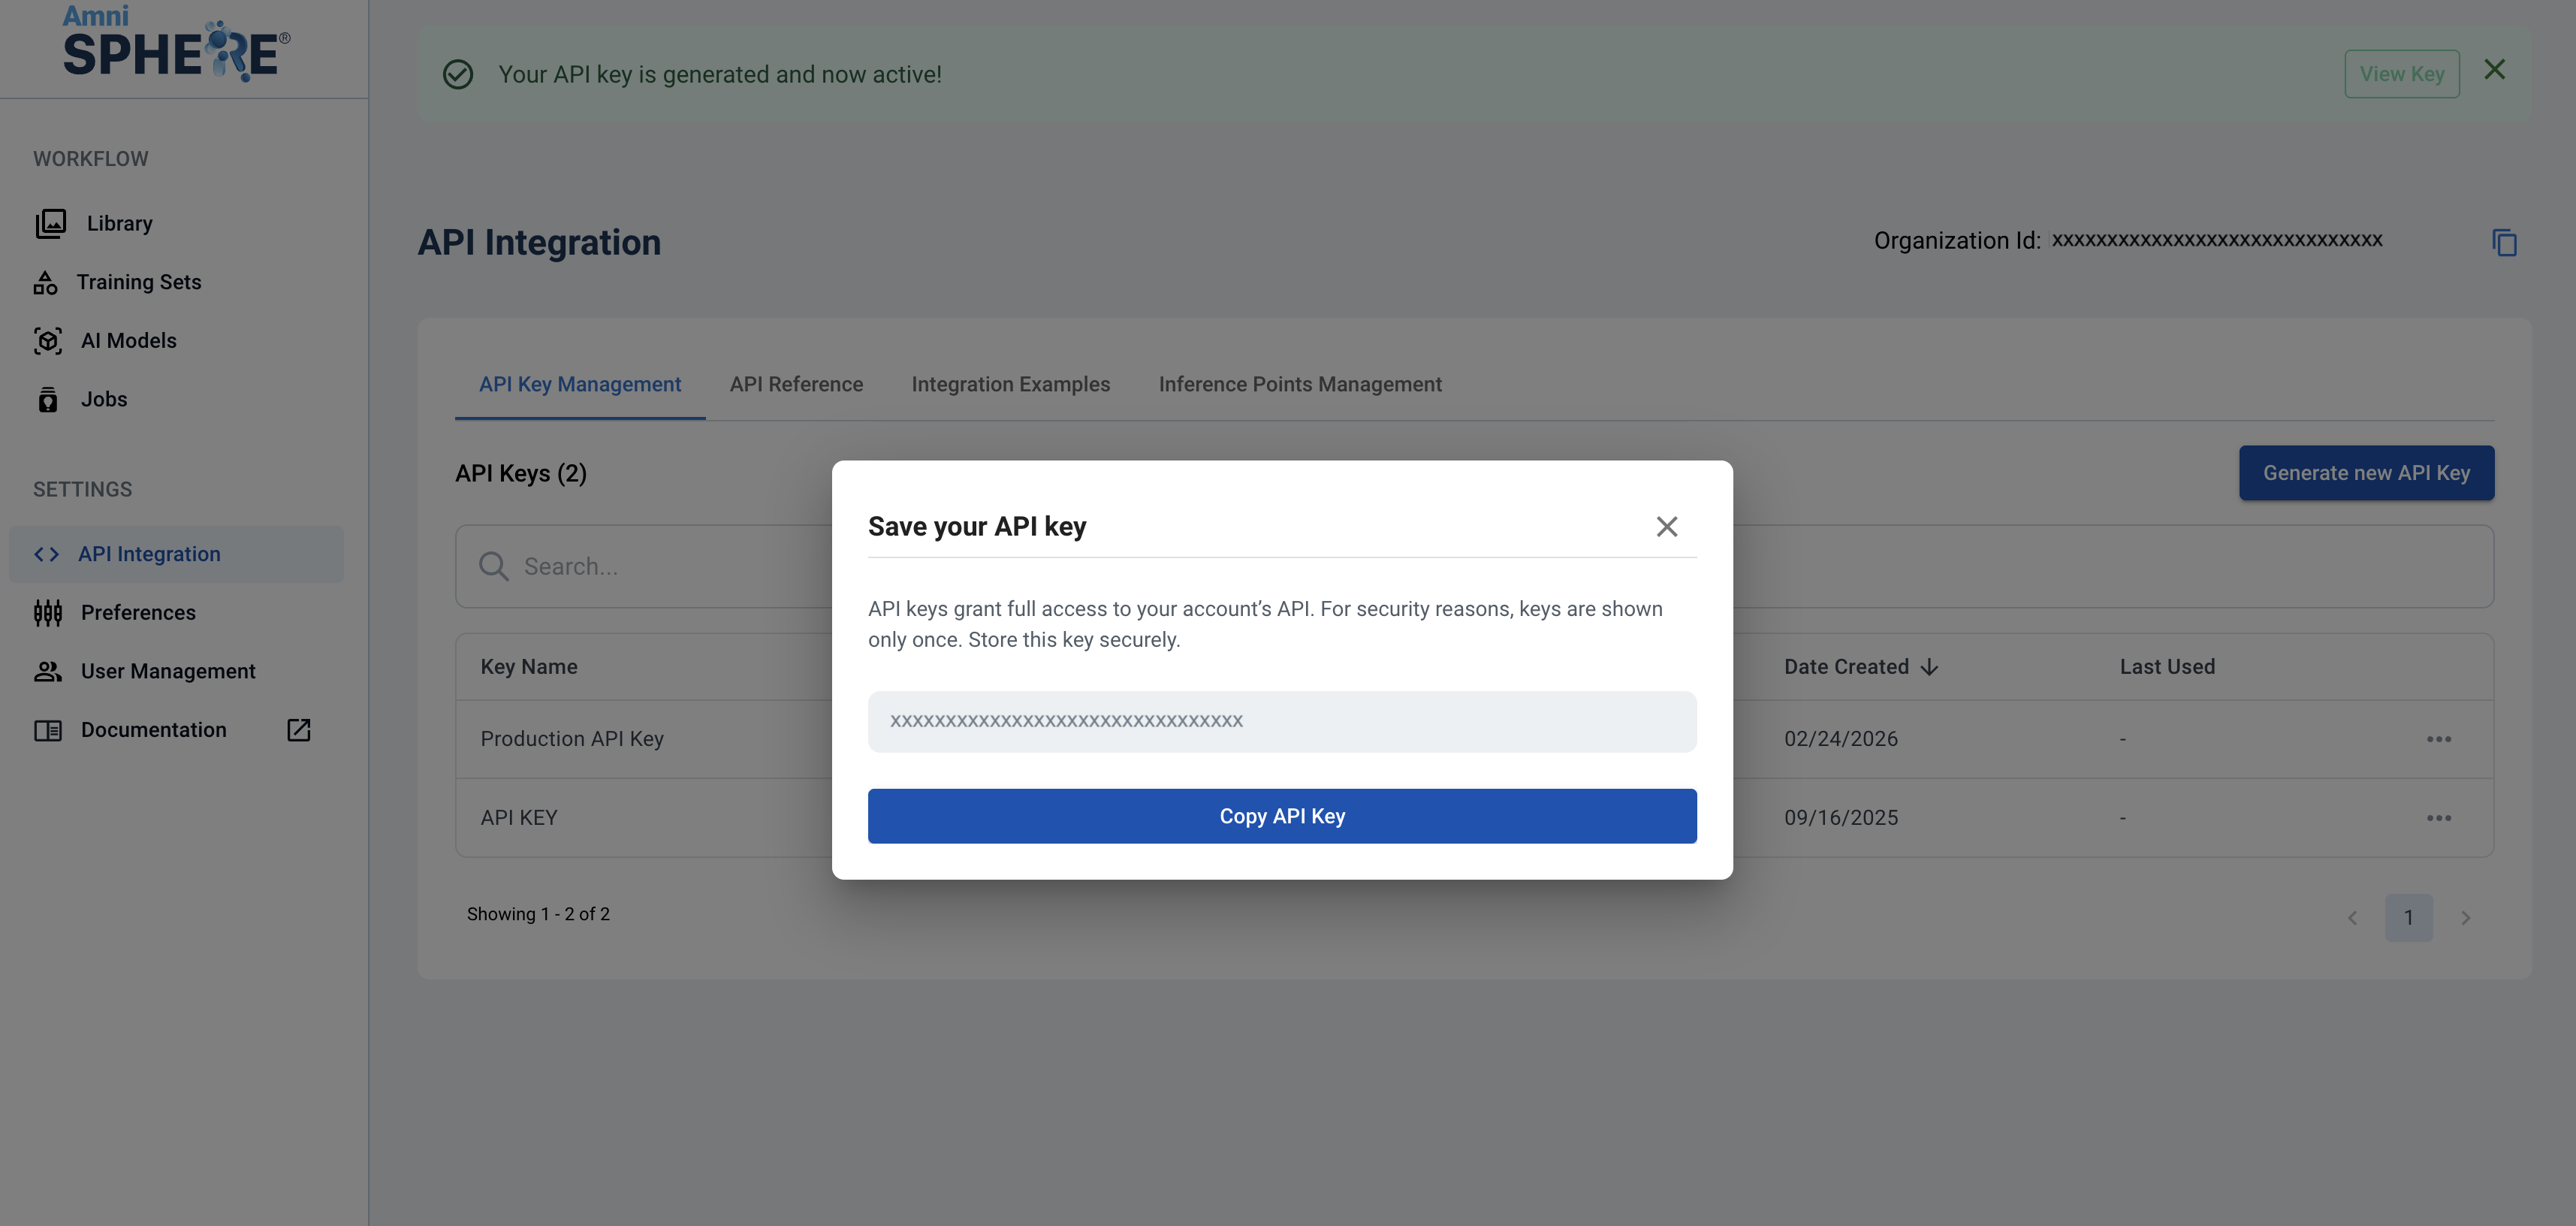
Task: Close the Save your API key dialog
Action: [1666, 526]
